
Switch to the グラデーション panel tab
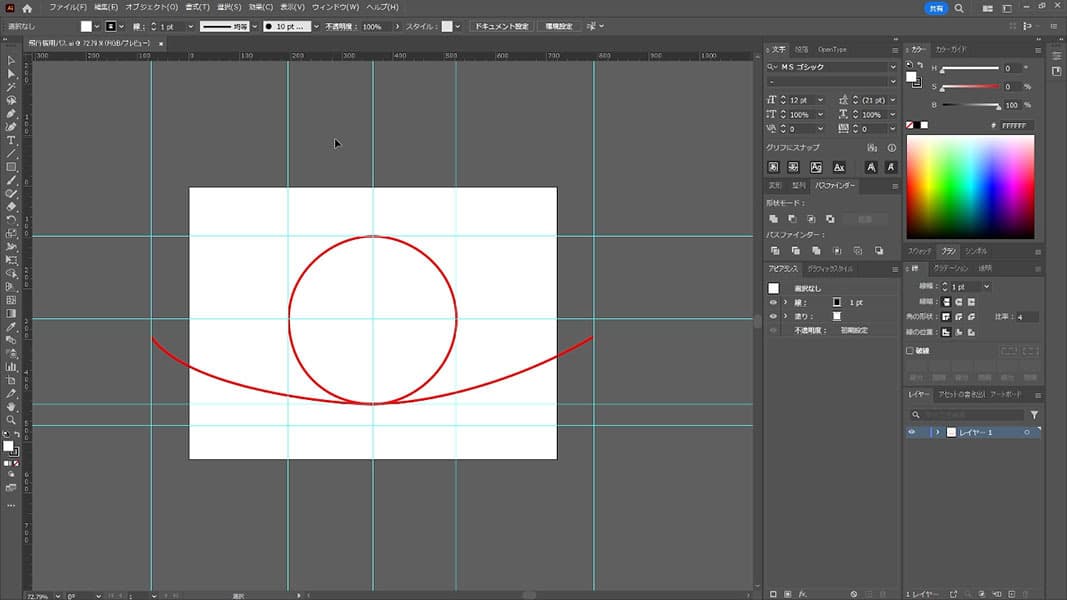click(x=950, y=268)
